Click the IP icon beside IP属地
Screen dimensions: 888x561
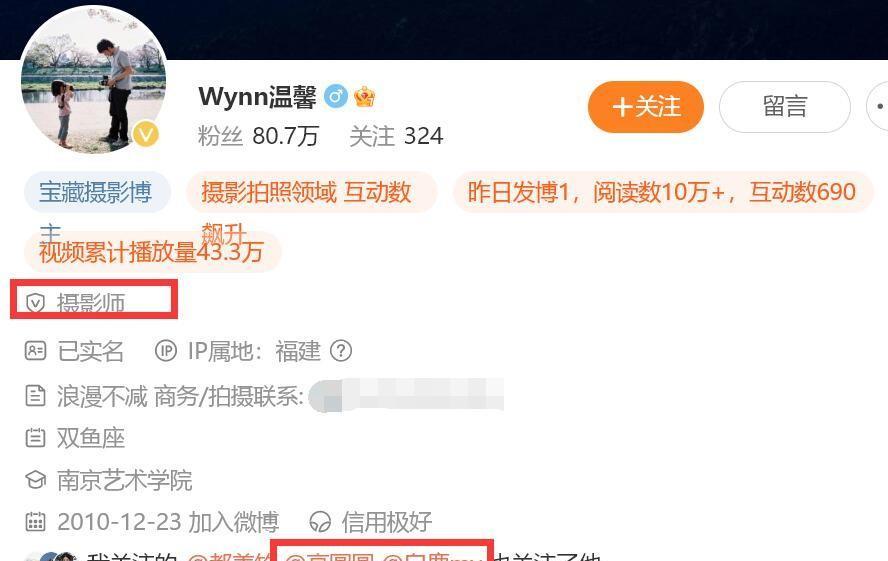point(166,351)
